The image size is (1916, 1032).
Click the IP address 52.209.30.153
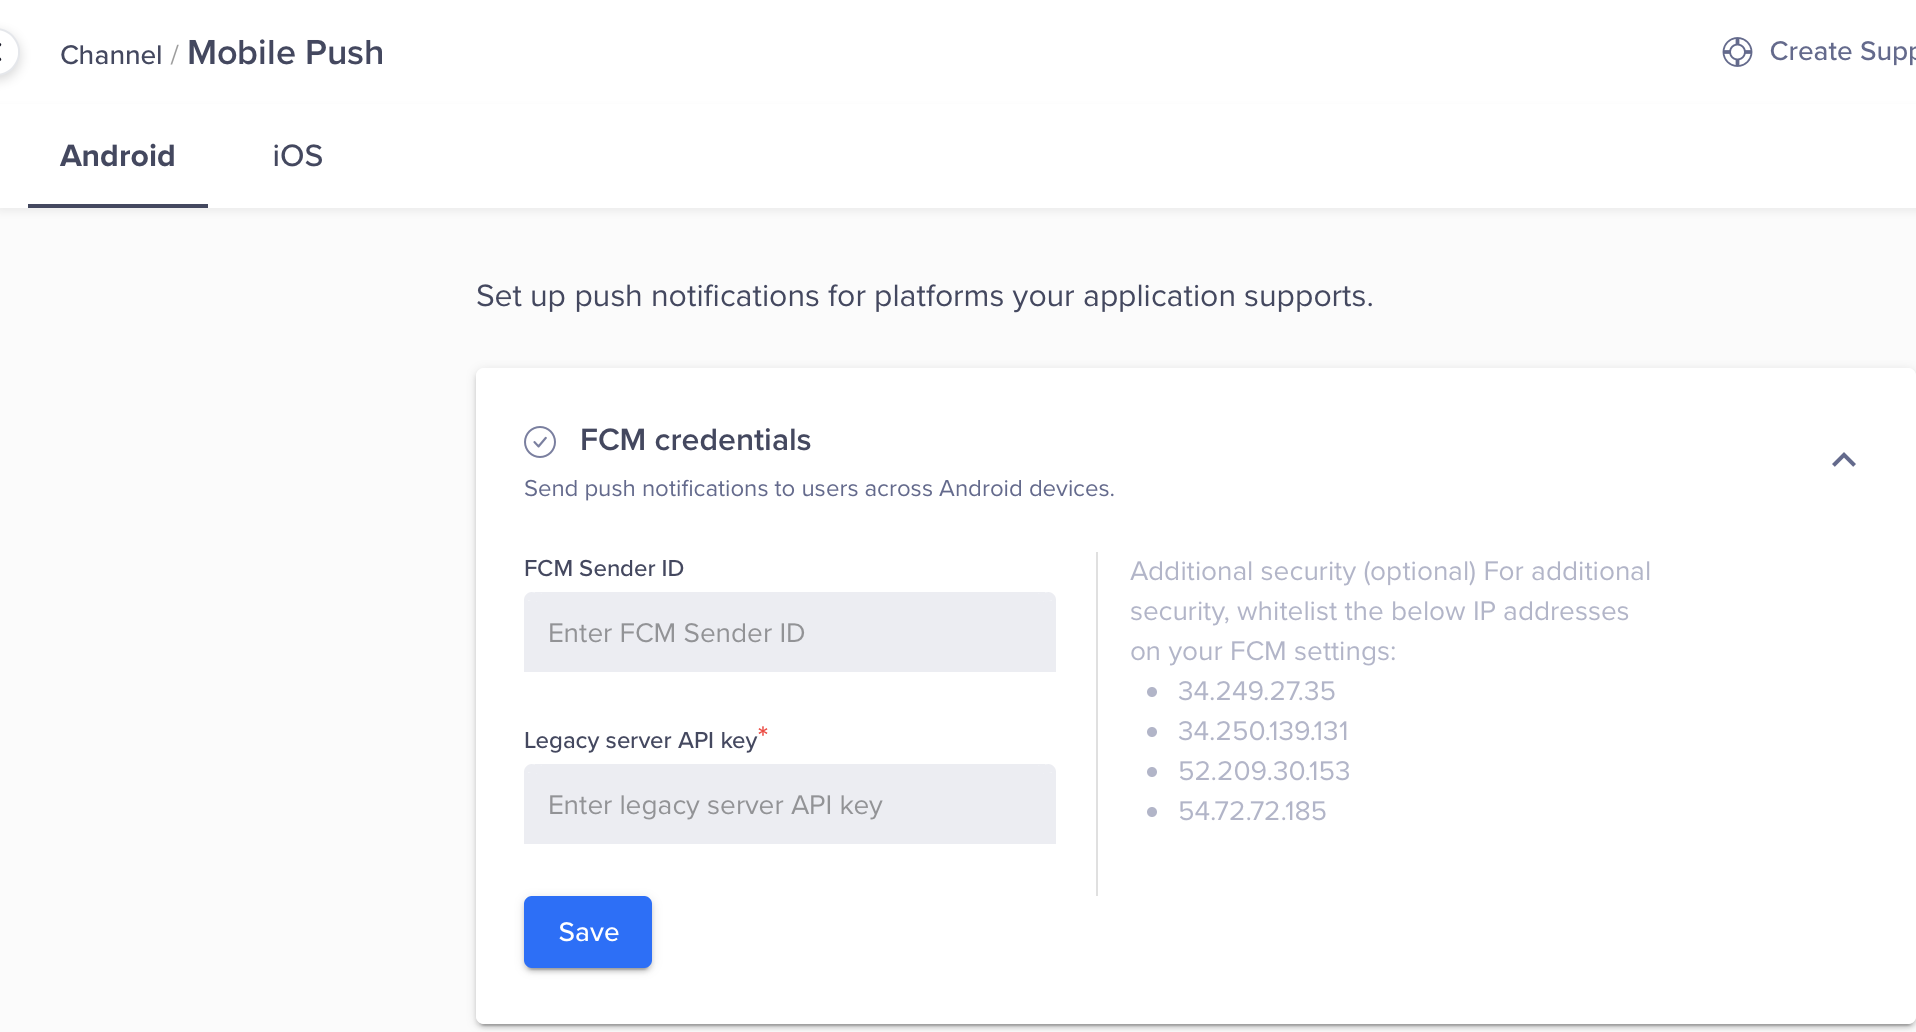1263,771
